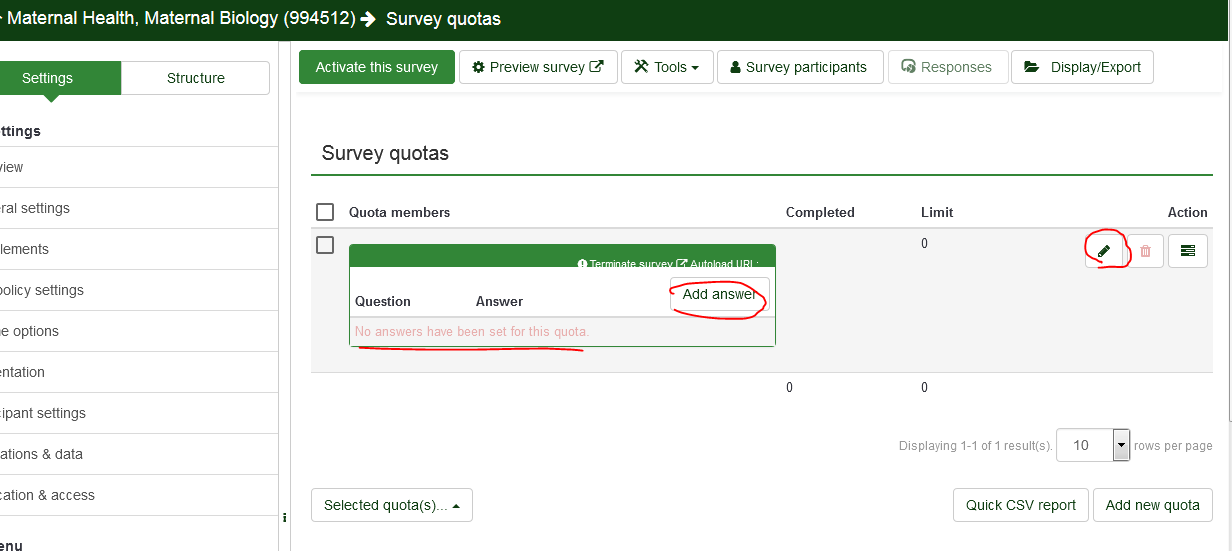
Task: Check the select-all quotas checkbox
Action: 325,212
